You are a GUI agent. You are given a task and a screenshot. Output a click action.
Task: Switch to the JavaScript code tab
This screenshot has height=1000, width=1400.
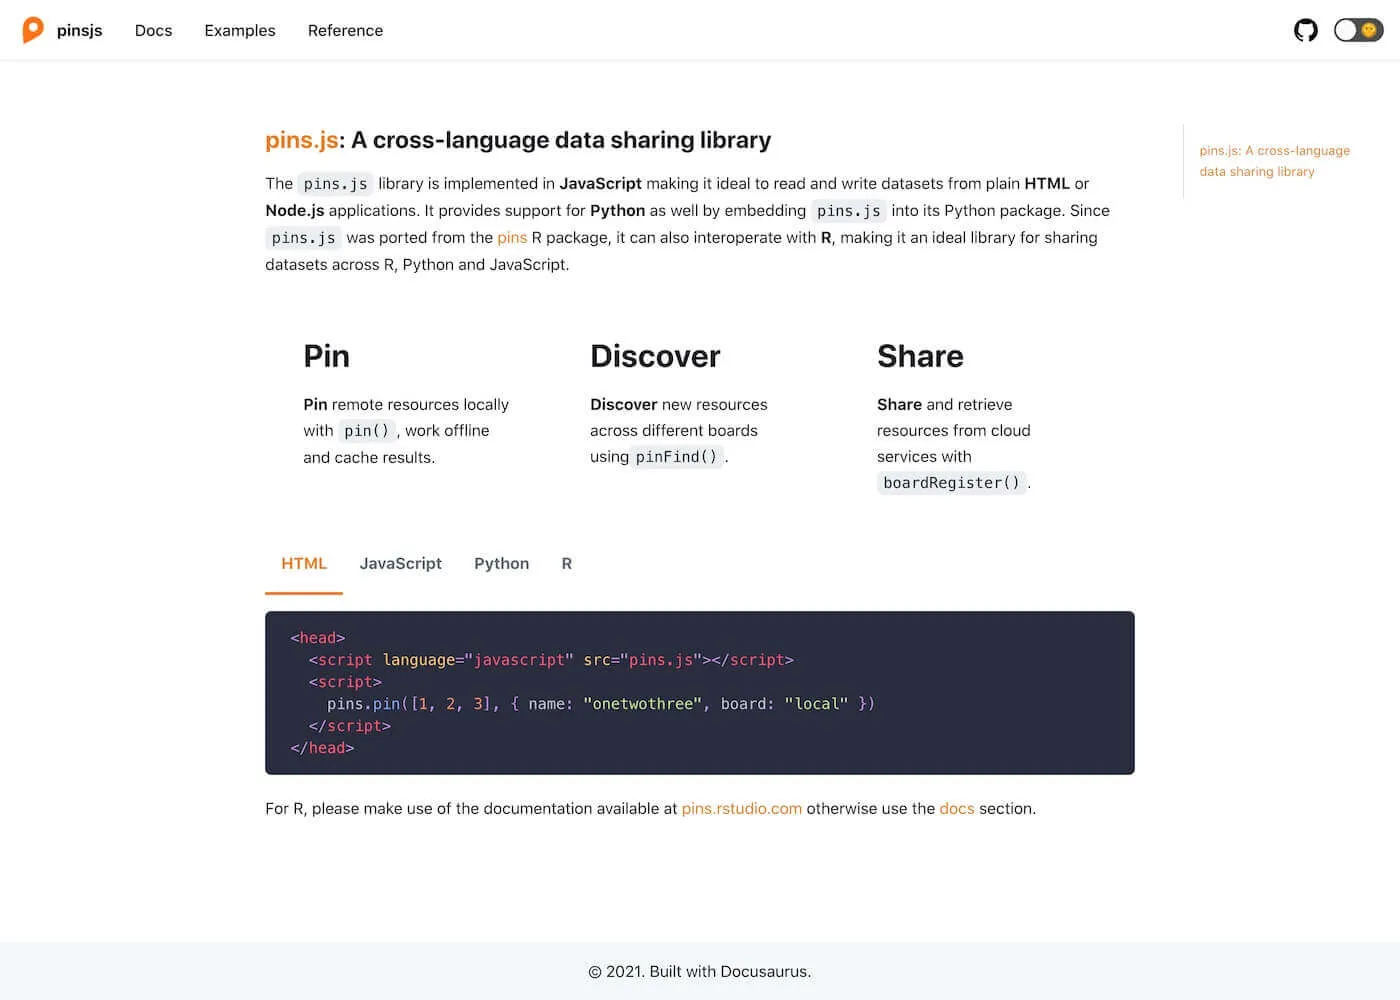(400, 564)
